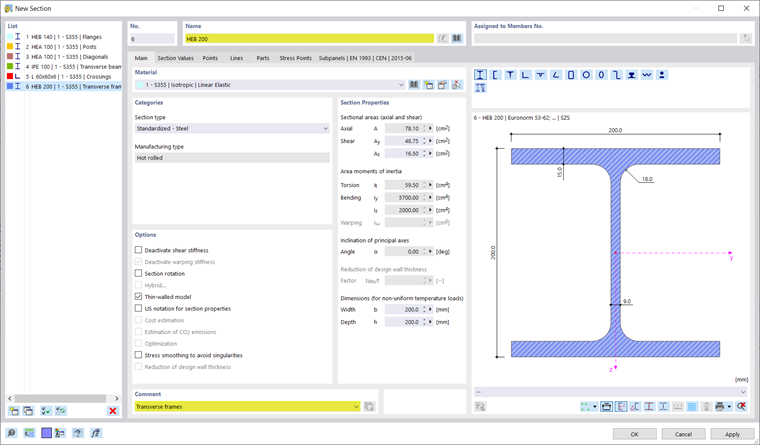This screenshot has height=445, width=760.
Task: Open the Stress Points tab
Action: click(x=295, y=58)
